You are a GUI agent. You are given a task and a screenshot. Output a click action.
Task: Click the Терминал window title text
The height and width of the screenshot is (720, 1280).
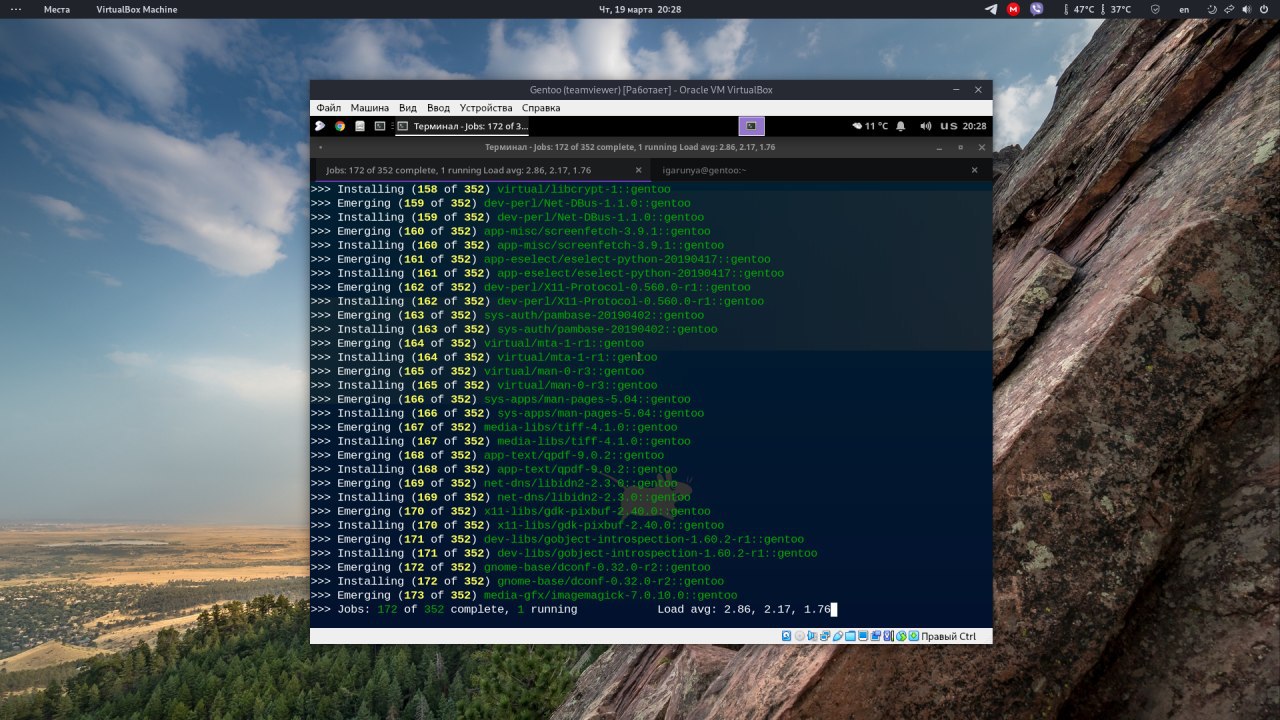(630, 147)
